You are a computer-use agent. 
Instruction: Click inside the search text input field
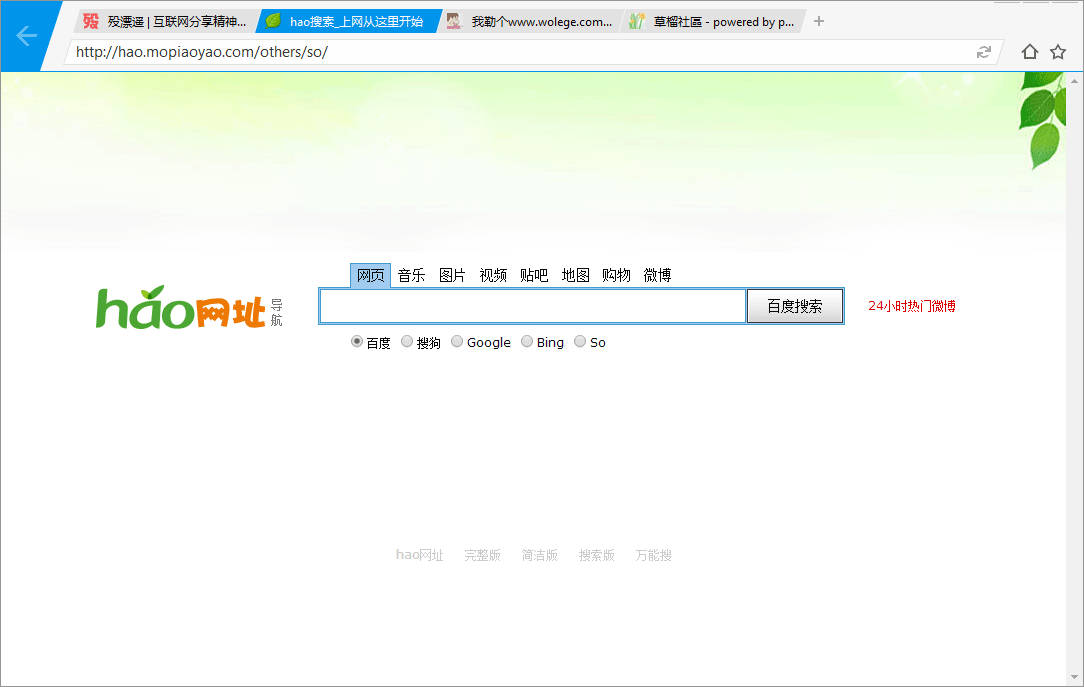(532, 306)
